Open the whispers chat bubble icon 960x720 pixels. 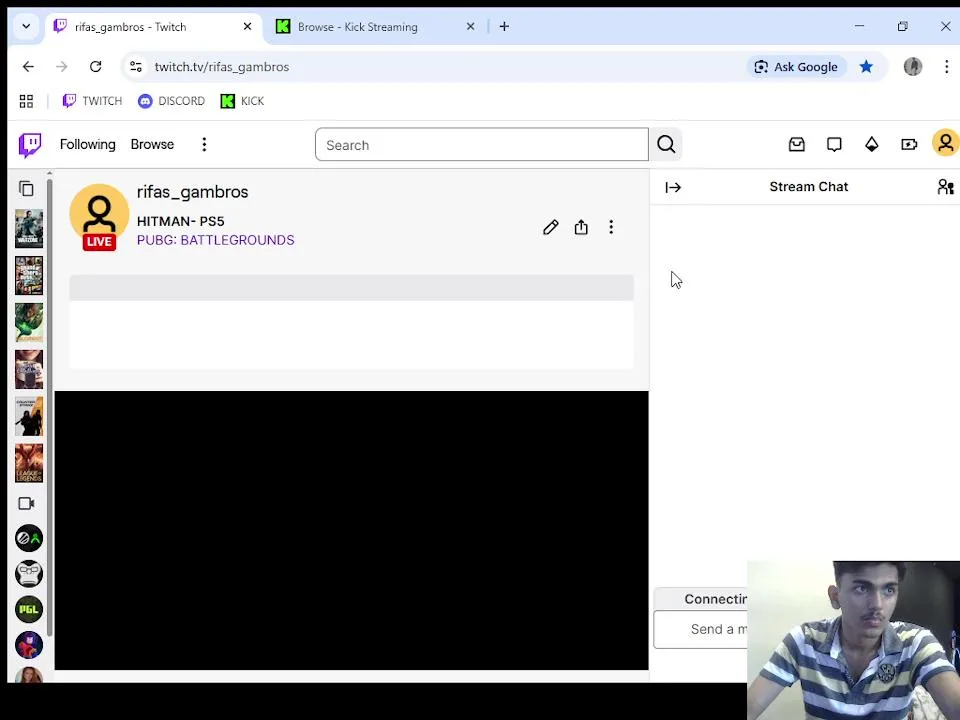(x=834, y=144)
